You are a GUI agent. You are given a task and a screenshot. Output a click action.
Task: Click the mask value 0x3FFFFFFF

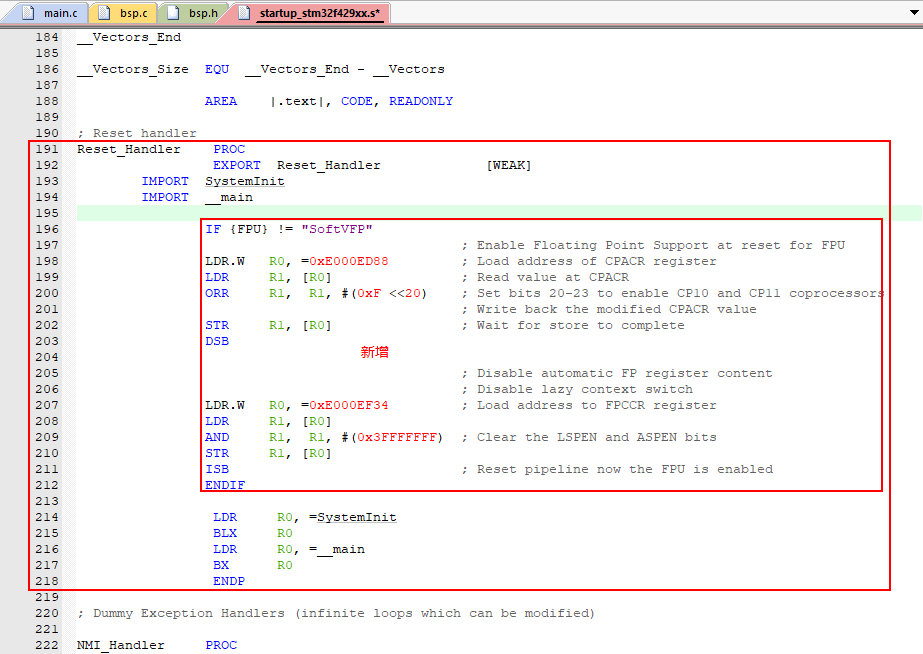(x=397, y=437)
